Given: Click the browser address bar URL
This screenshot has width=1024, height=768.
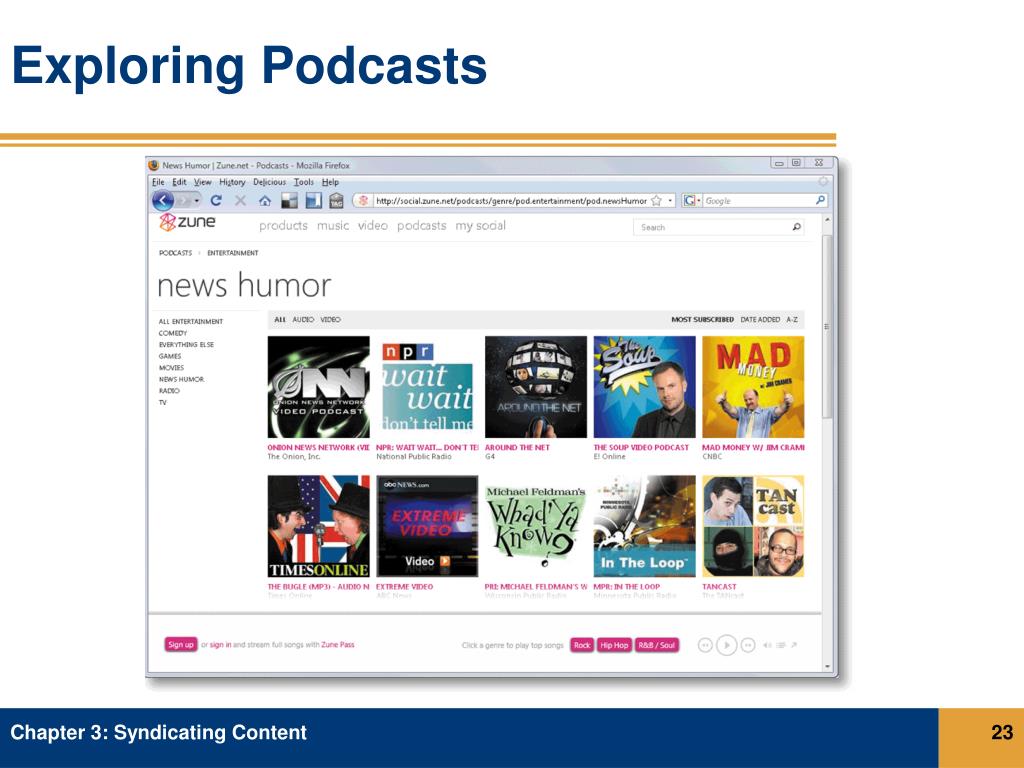Looking at the screenshot, I should pos(511,200).
